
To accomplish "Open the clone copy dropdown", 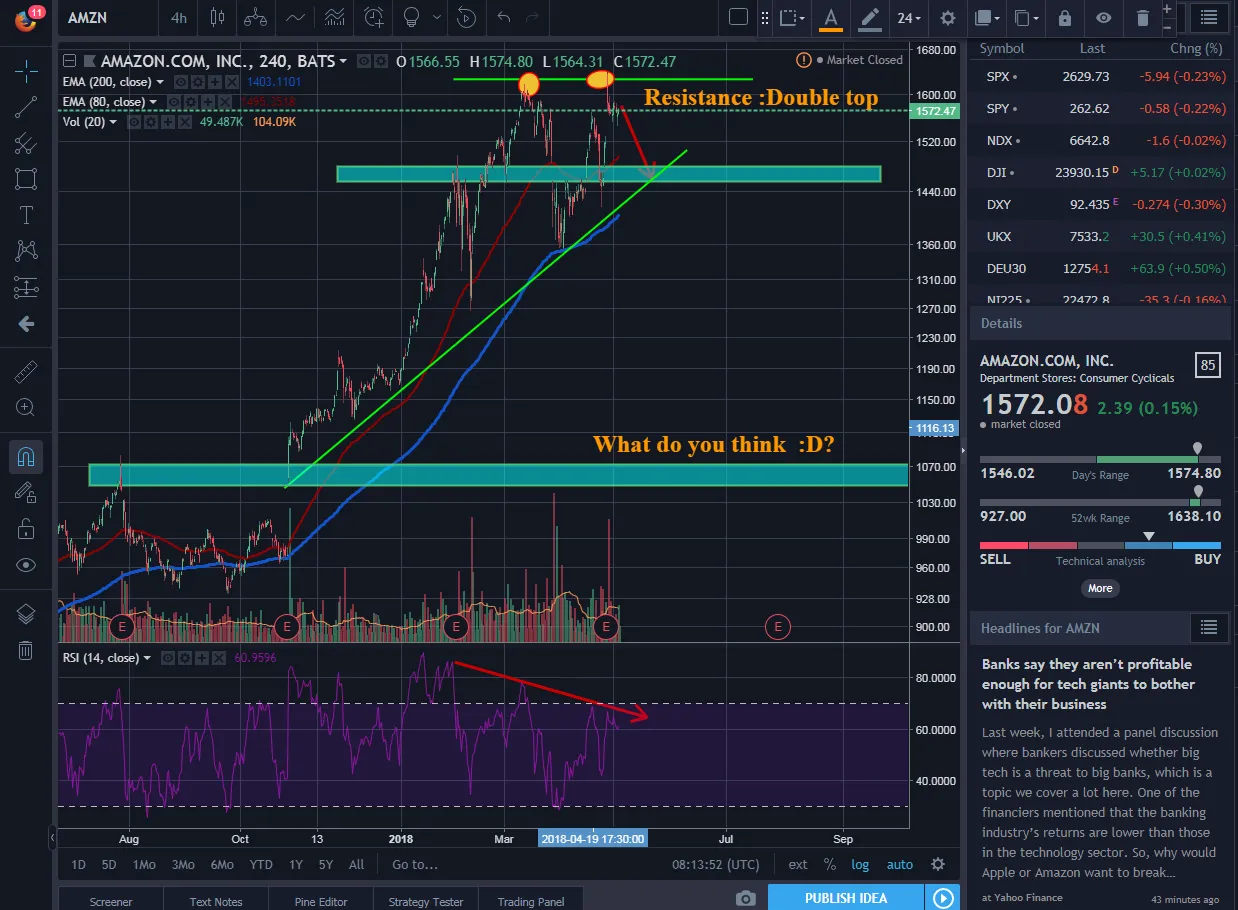I will coord(1026,17).
